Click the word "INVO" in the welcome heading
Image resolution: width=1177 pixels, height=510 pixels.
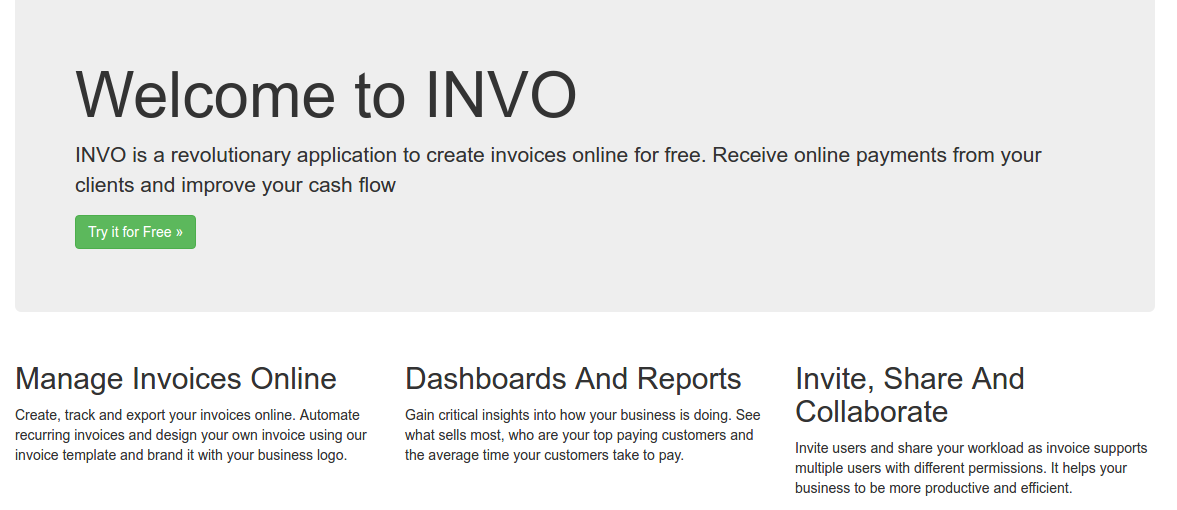[x=501, y=96]
